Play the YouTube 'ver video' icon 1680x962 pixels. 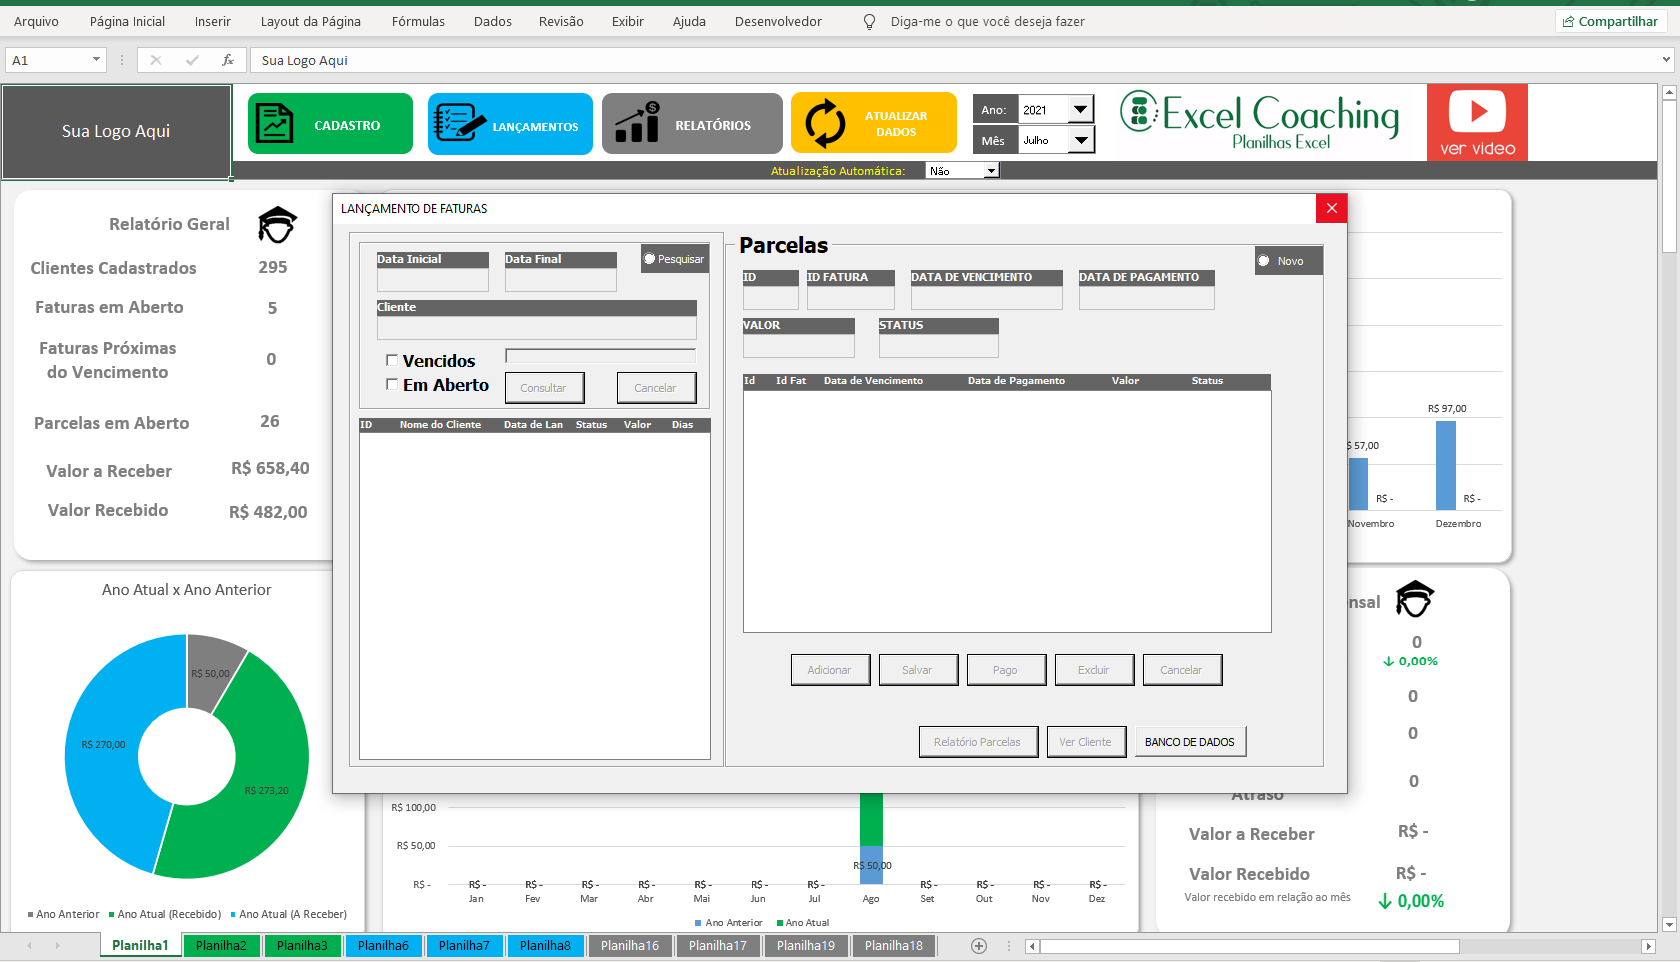(x=1477, y=122)
